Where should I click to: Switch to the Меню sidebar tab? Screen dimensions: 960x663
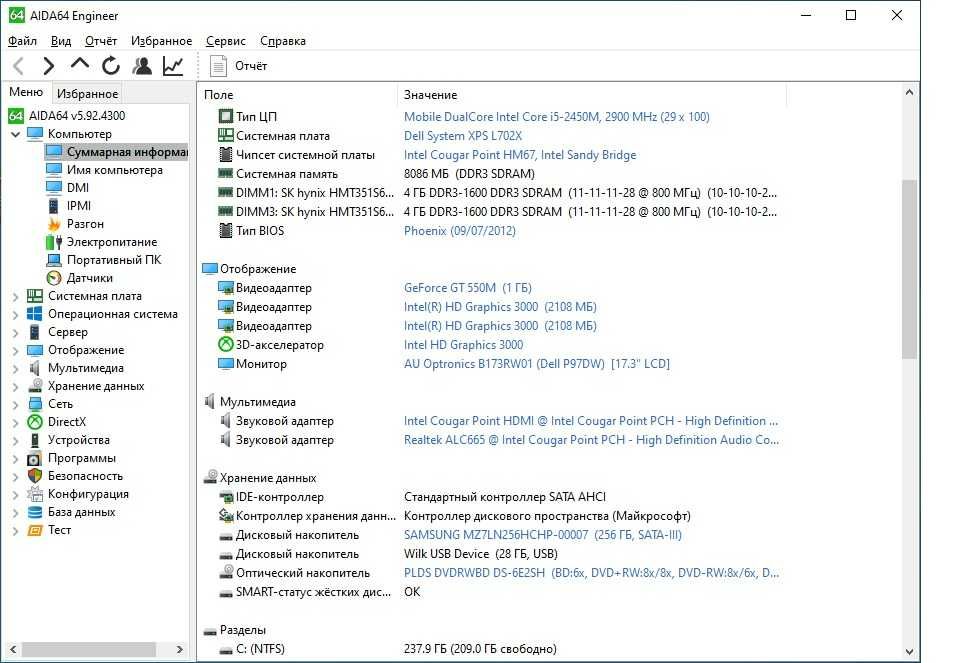(x=26, y=92)
